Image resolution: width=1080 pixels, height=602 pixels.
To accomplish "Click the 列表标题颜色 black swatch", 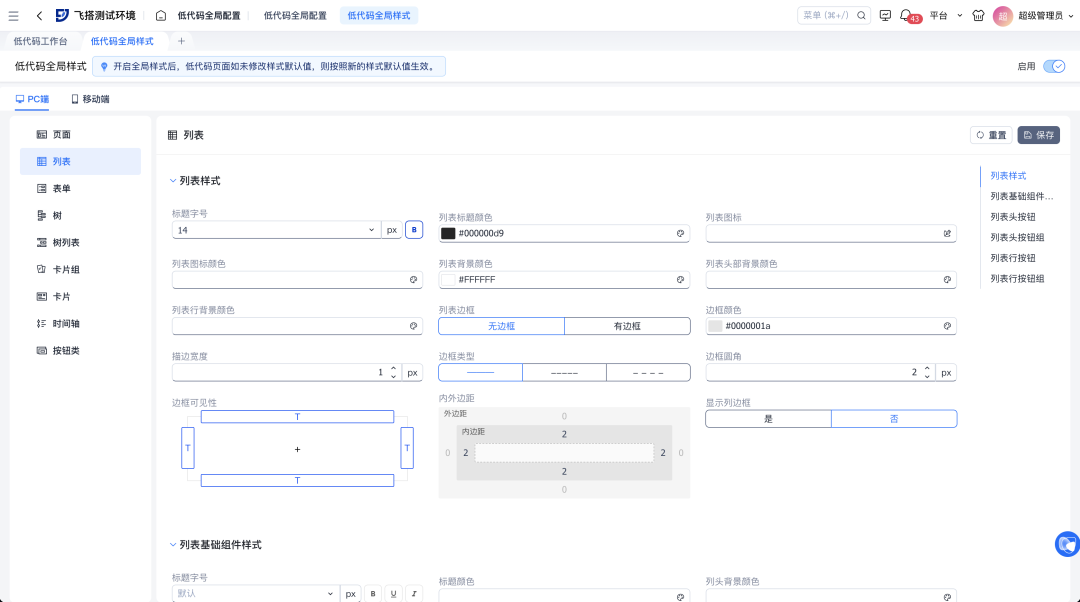I will coord(448,233).
